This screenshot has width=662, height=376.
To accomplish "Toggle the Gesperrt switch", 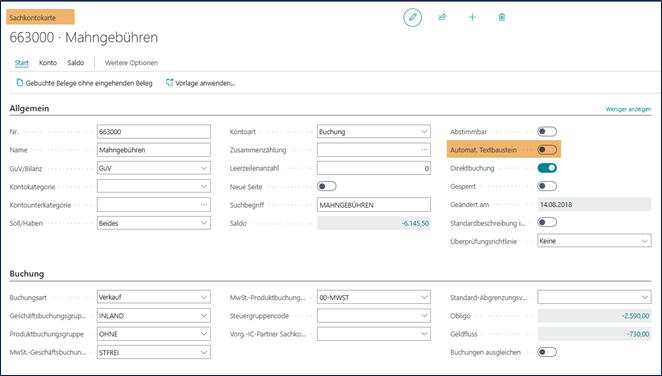I will (547, 186).
